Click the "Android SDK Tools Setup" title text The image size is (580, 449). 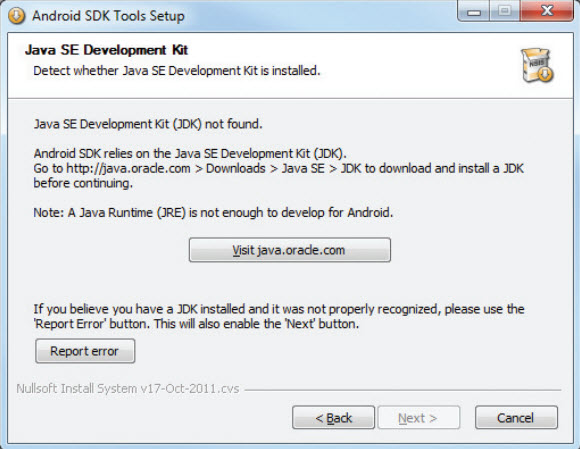point(108,16)
